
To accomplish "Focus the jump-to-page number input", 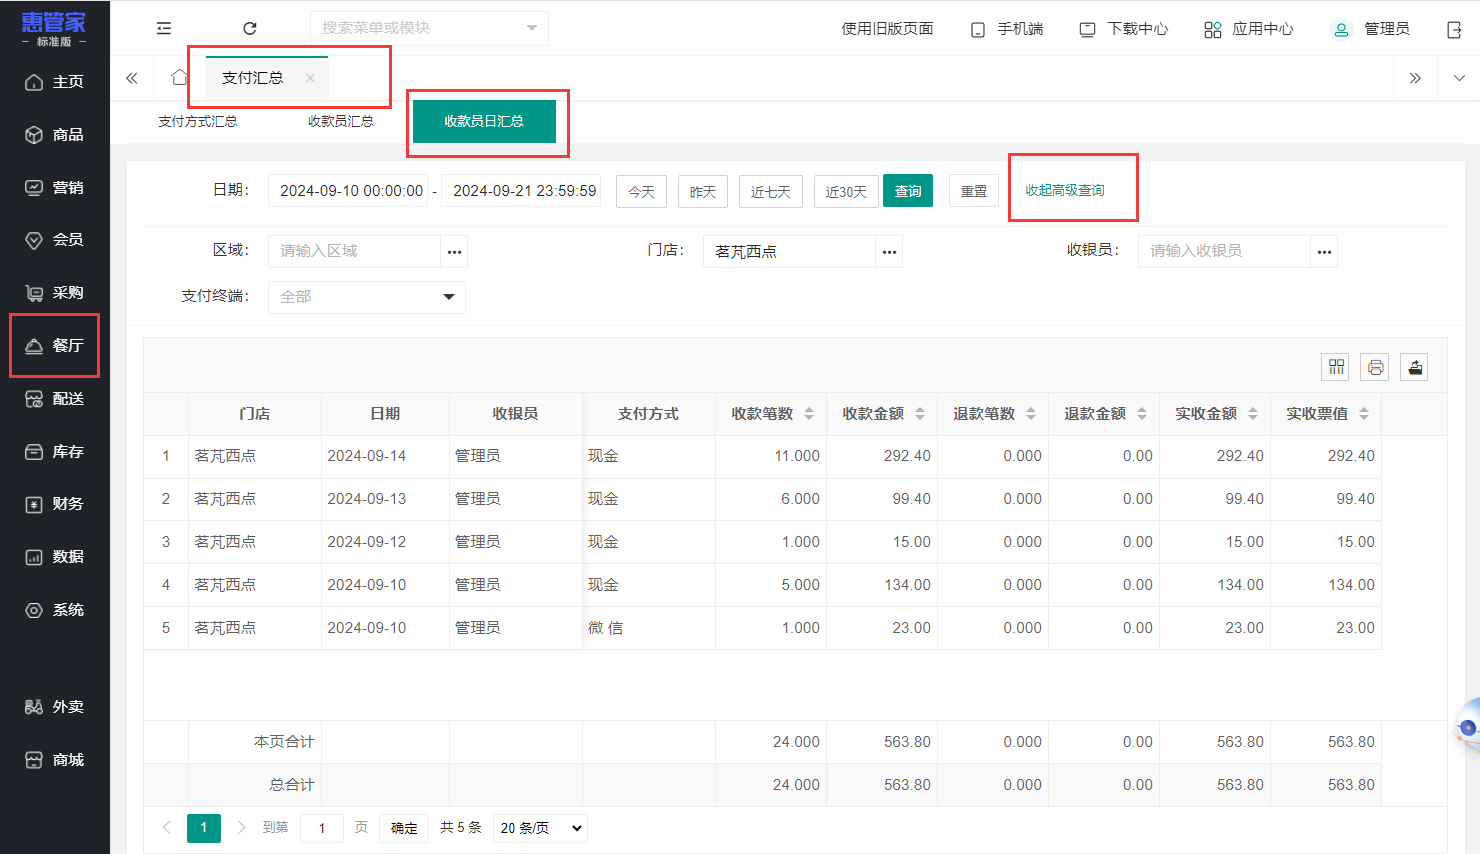I will [x=322, y=828].
